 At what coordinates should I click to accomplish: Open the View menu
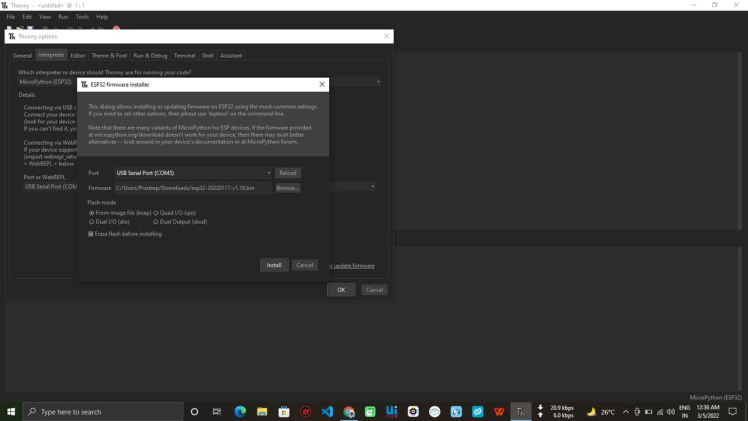pos(45,17)
